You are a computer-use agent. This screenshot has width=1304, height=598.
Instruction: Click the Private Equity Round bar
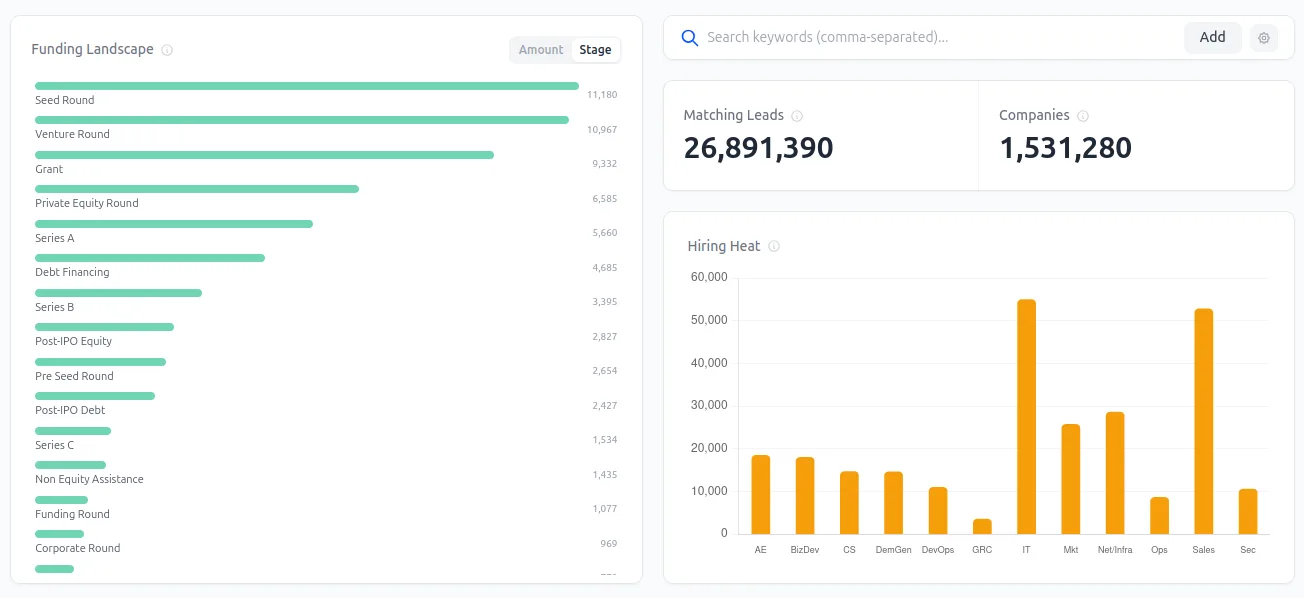click(x=197, y=189)
